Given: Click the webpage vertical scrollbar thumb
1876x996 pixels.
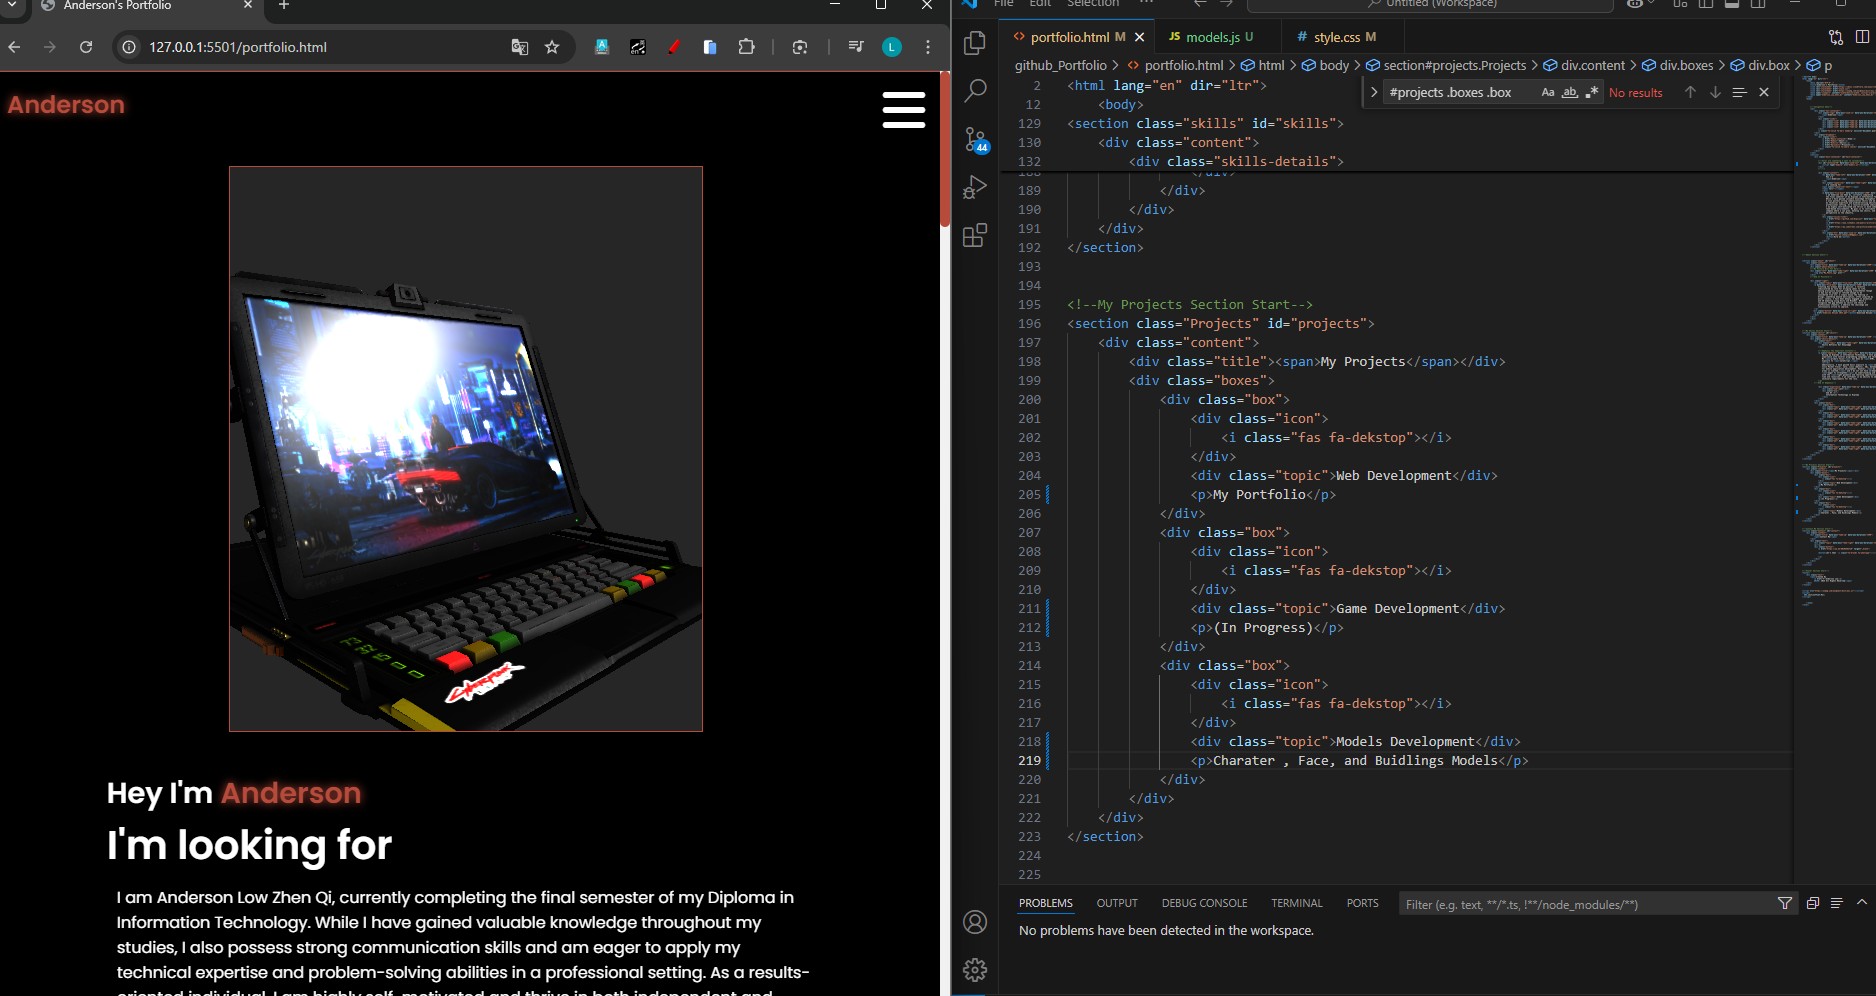Looking at the screenshot, I should pos(945,150).
